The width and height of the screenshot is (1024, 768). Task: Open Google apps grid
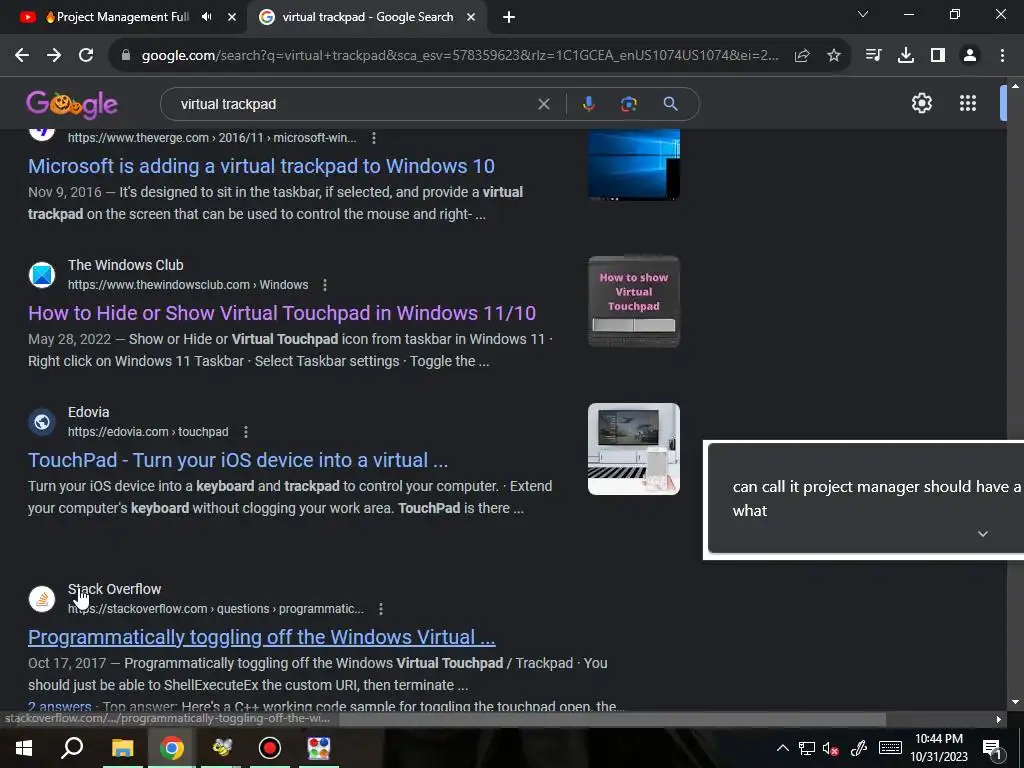[x=967, y=103]
